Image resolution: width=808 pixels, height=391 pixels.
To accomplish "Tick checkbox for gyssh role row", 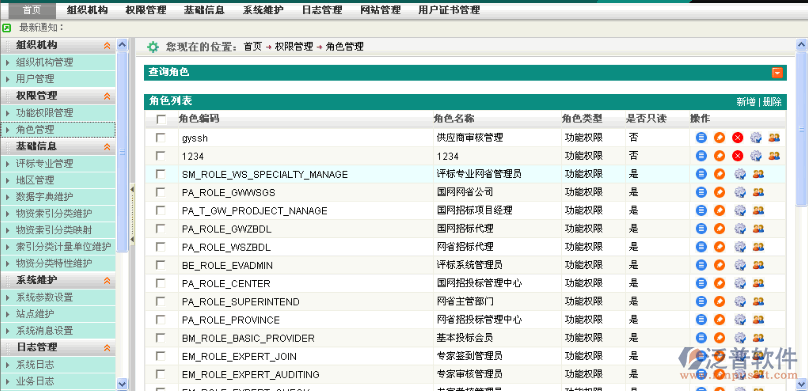I will 161,138.
